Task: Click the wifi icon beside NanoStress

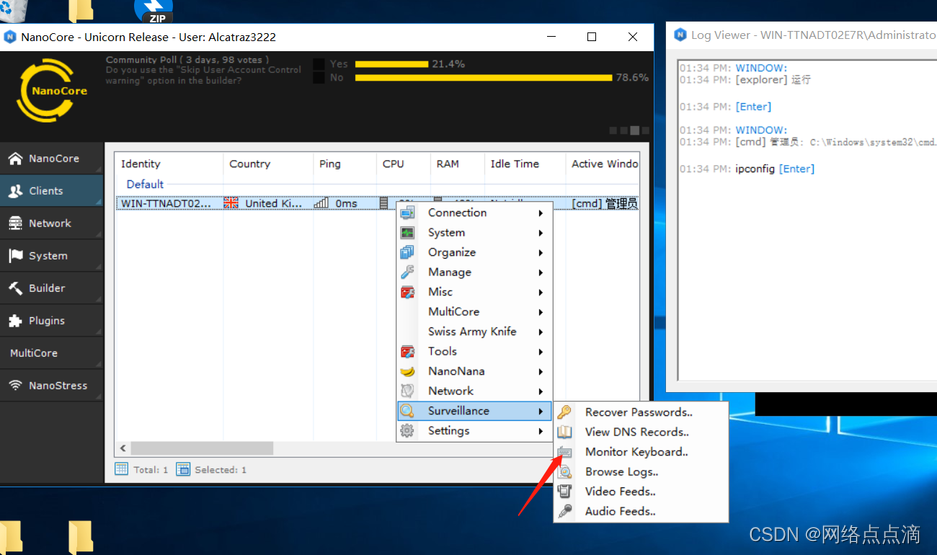Action: pos(16,385)
